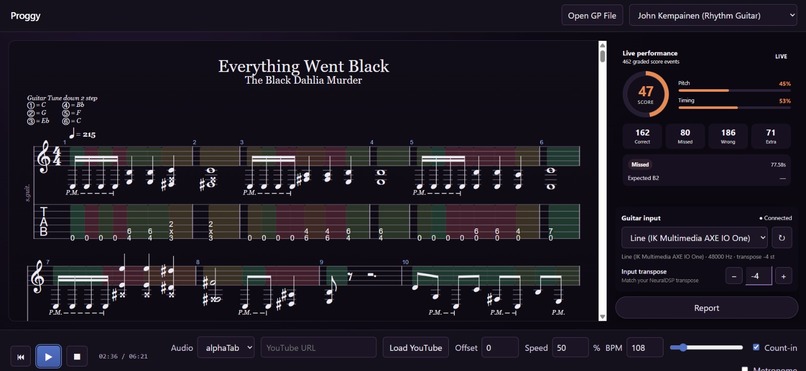Click the Connected status label

coord(776,218)
